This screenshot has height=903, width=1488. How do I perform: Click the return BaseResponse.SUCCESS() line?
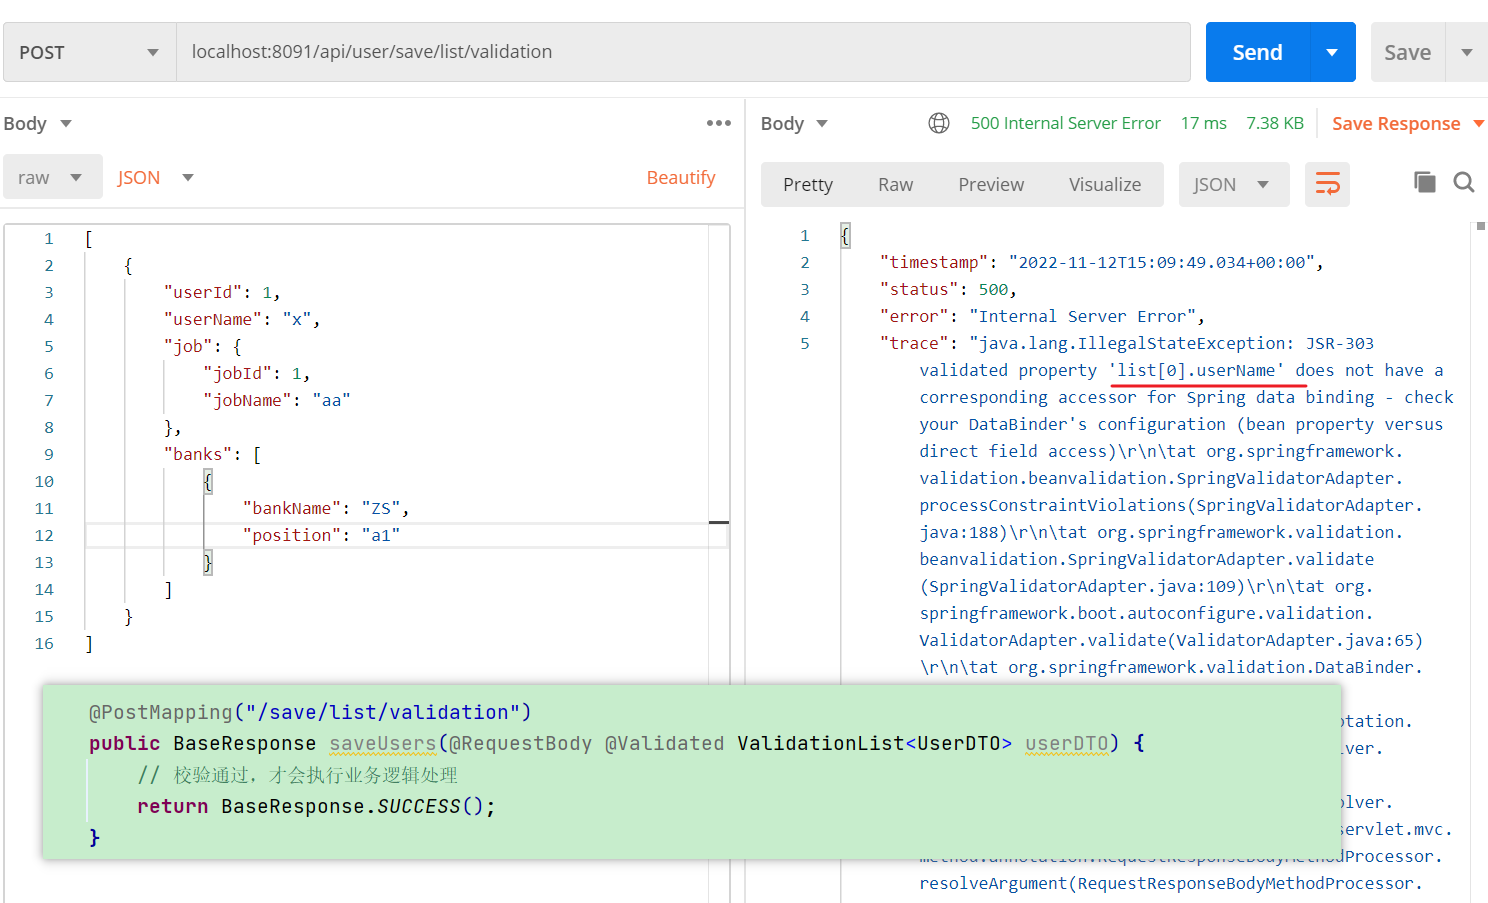pos(316,806)
